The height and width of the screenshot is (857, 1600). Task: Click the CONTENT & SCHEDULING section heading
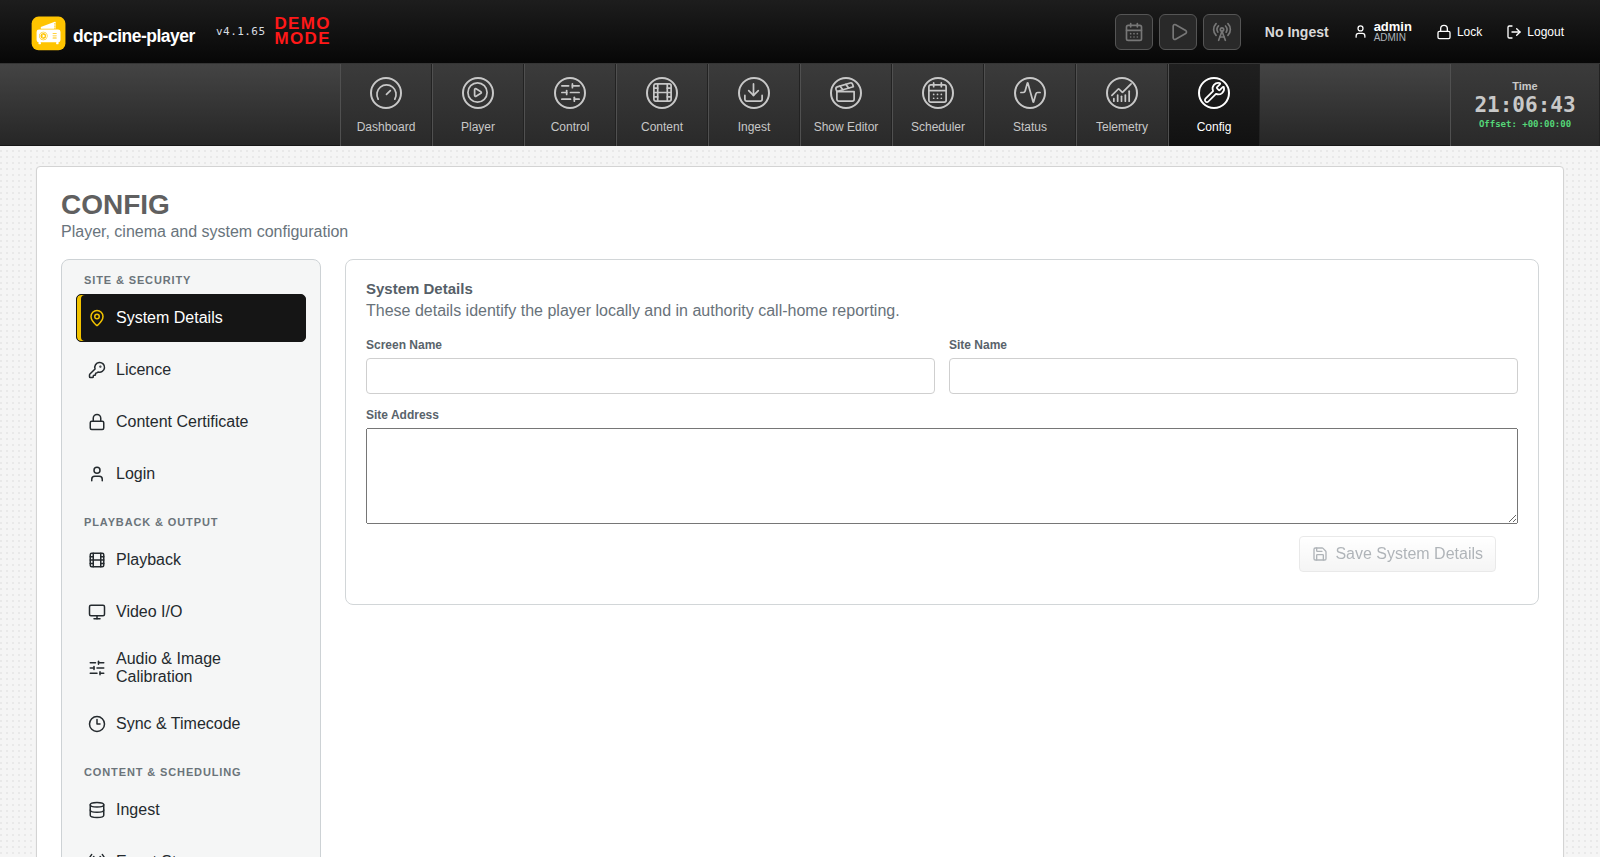point(162,772)
